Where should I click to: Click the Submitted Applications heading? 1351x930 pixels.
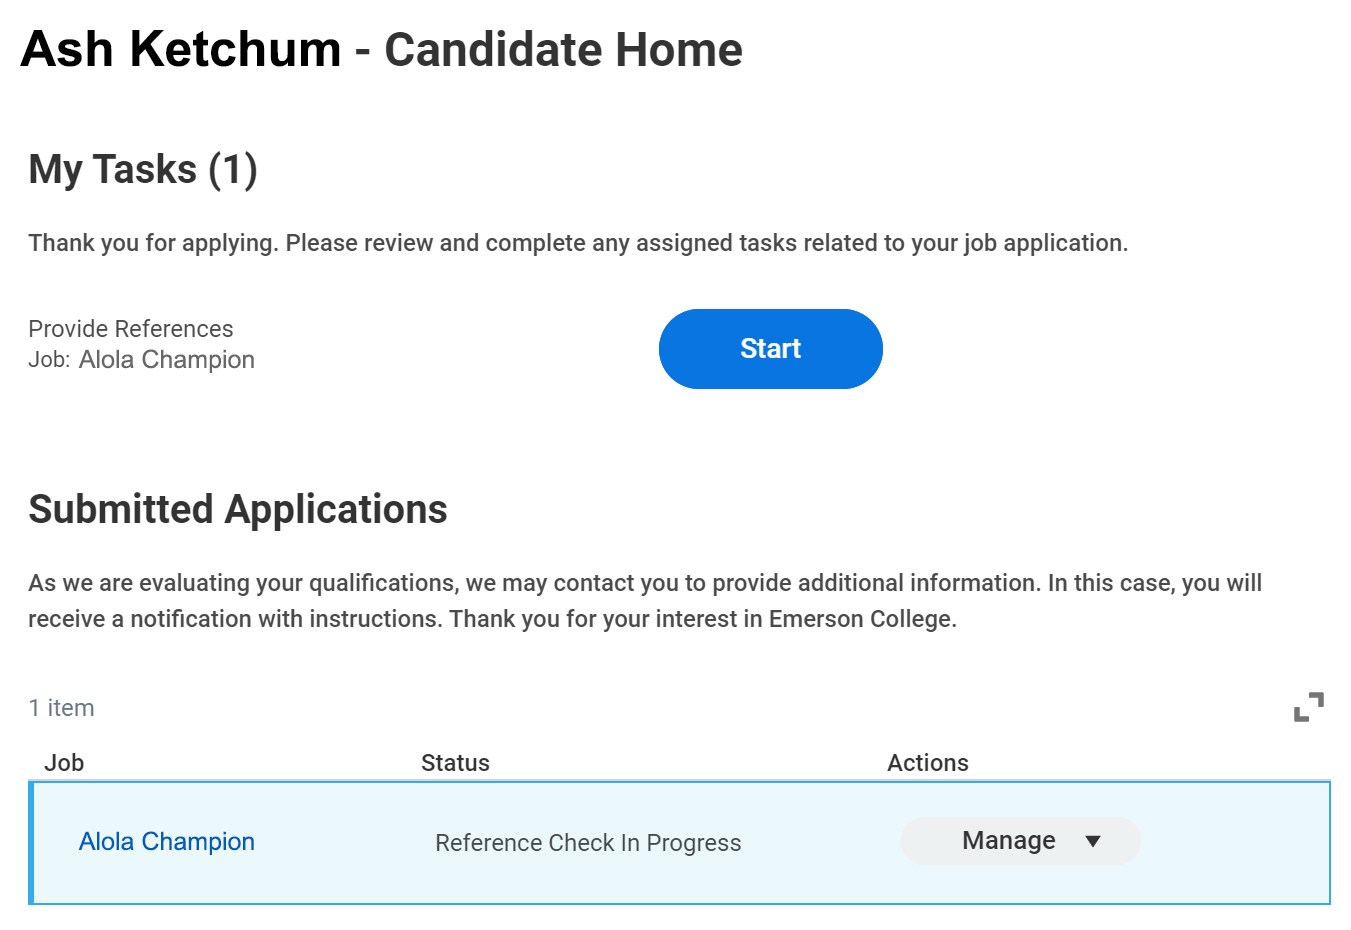(238, 509)
